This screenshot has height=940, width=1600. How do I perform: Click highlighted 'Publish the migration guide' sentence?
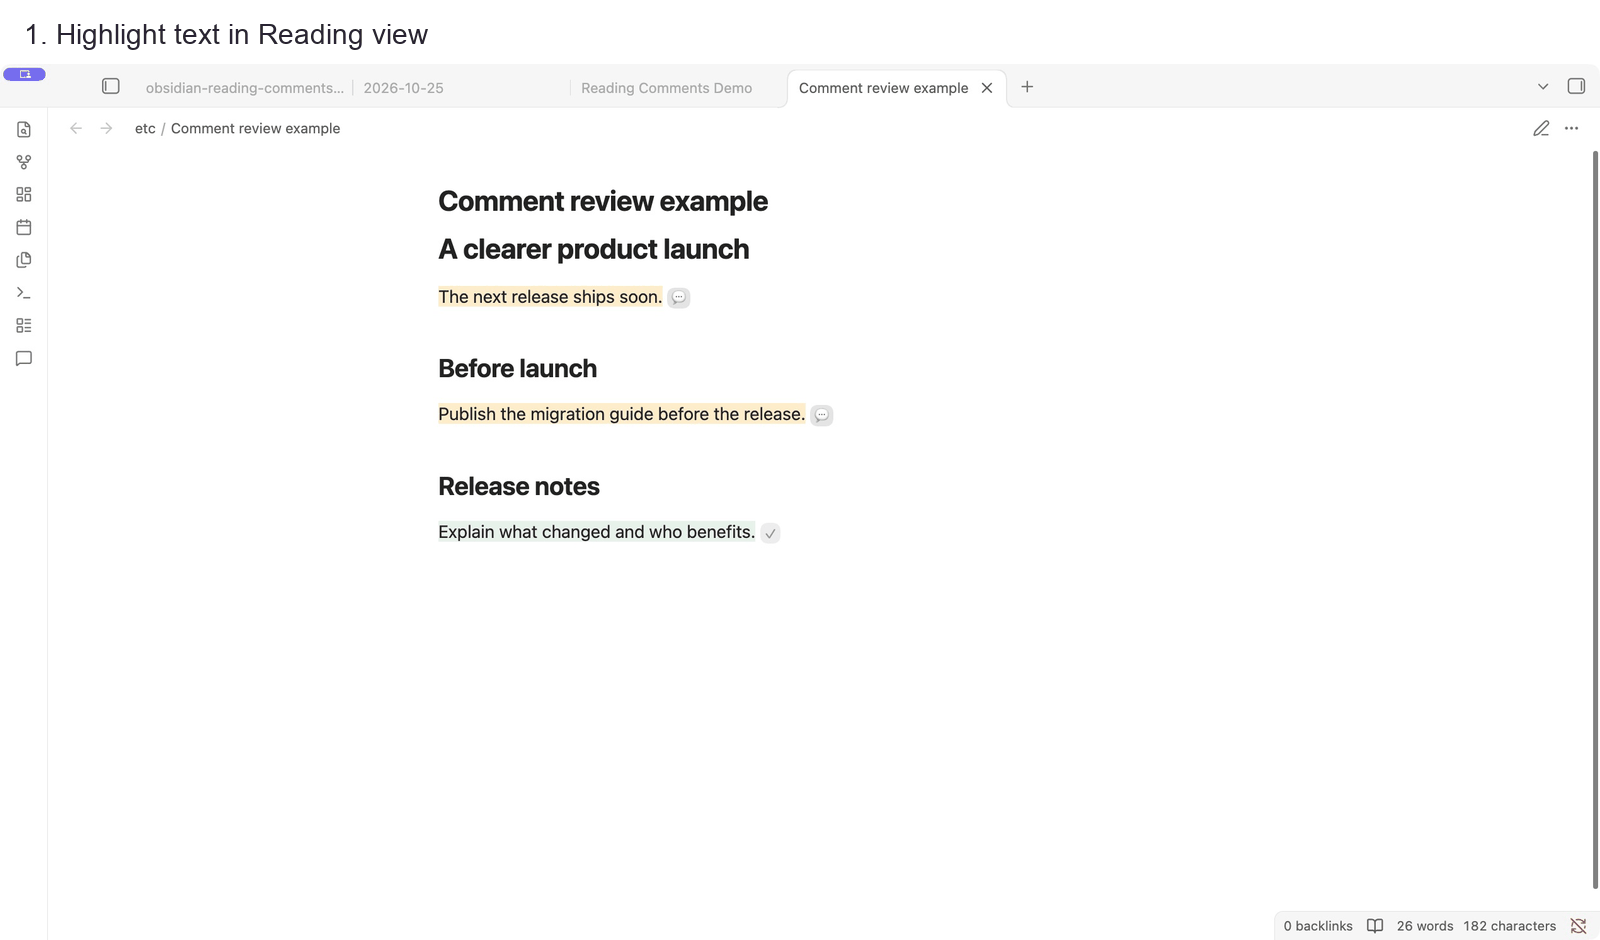[x=621, y=414]
